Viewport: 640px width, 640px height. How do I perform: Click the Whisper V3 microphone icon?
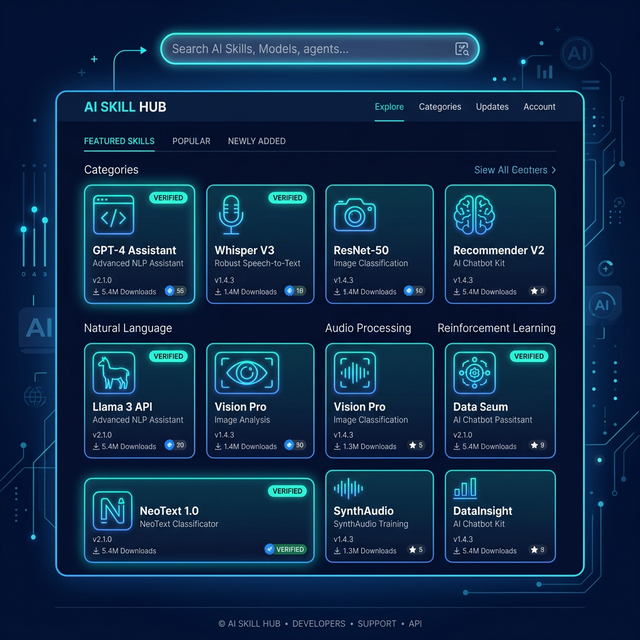tap(231, 215)
